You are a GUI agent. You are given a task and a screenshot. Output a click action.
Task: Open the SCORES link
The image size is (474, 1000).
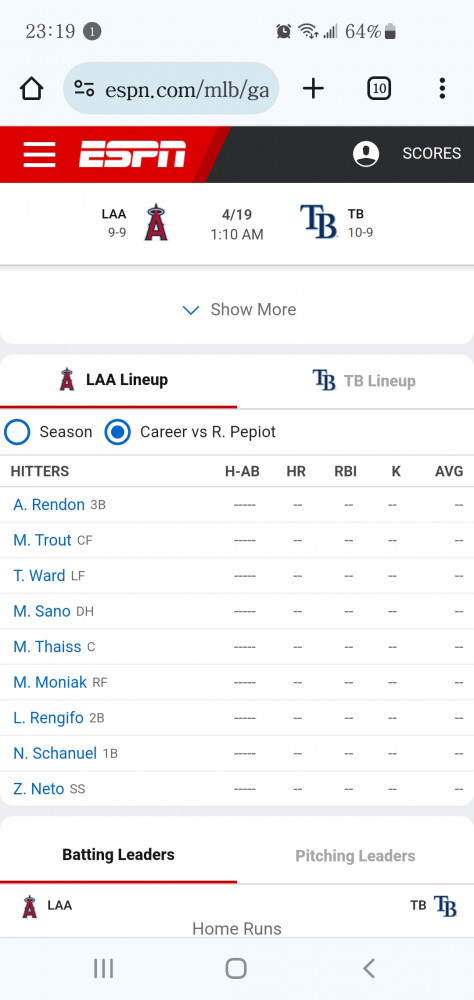pyautogui.click(x=431, y=154)
